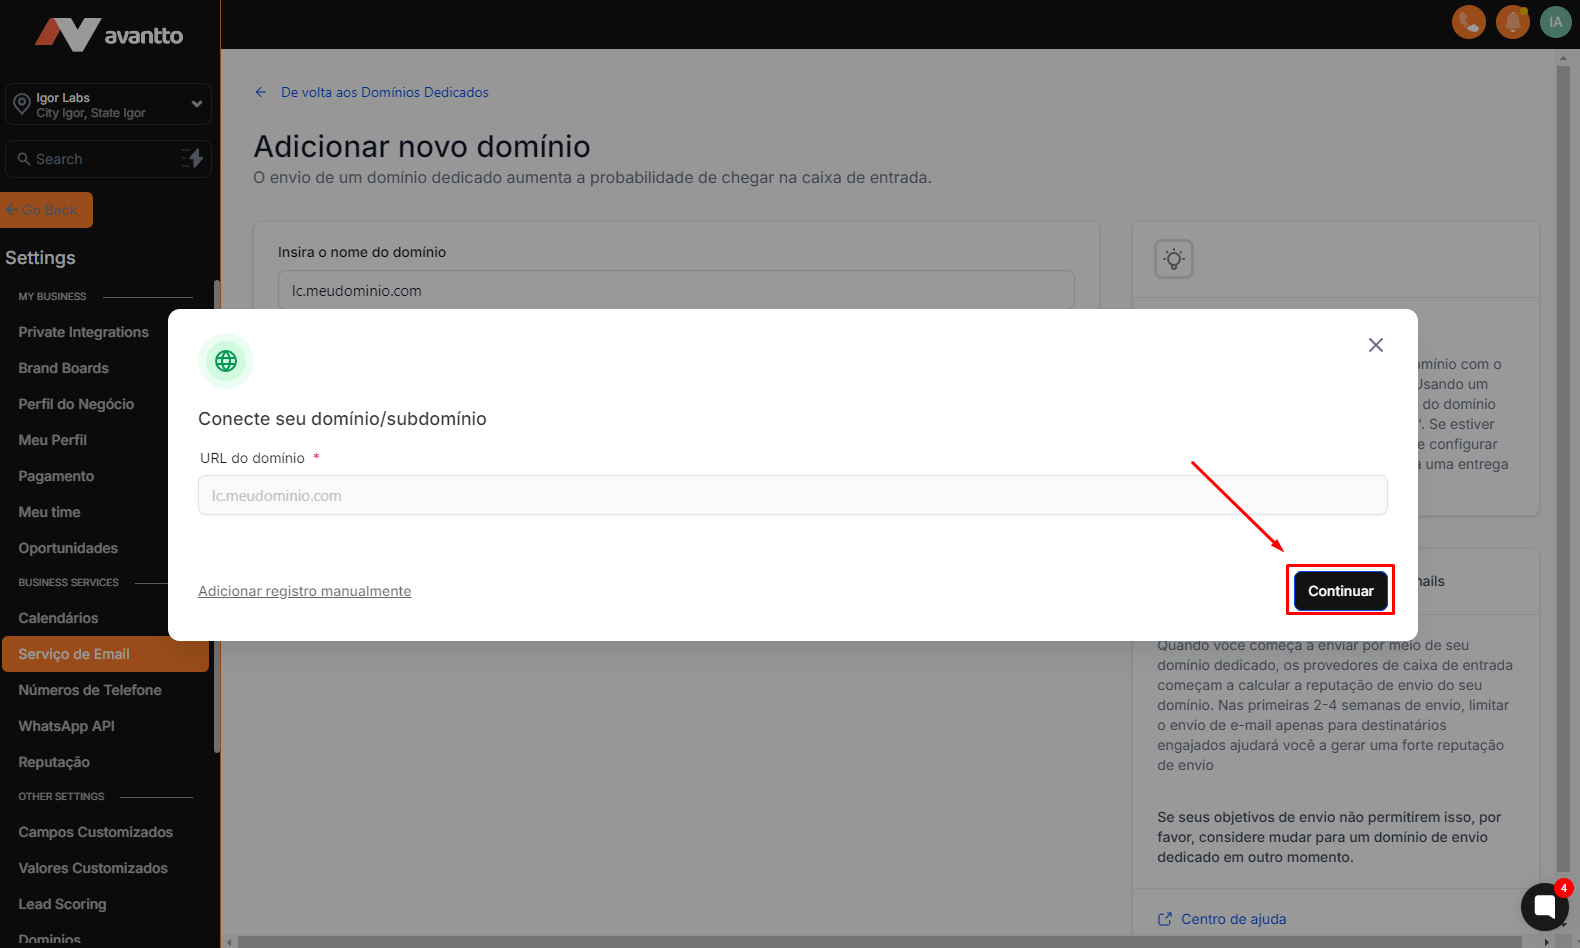Open Campos Customizados settings
This screenshot has height=948, width=1580.
pos(95,832)
